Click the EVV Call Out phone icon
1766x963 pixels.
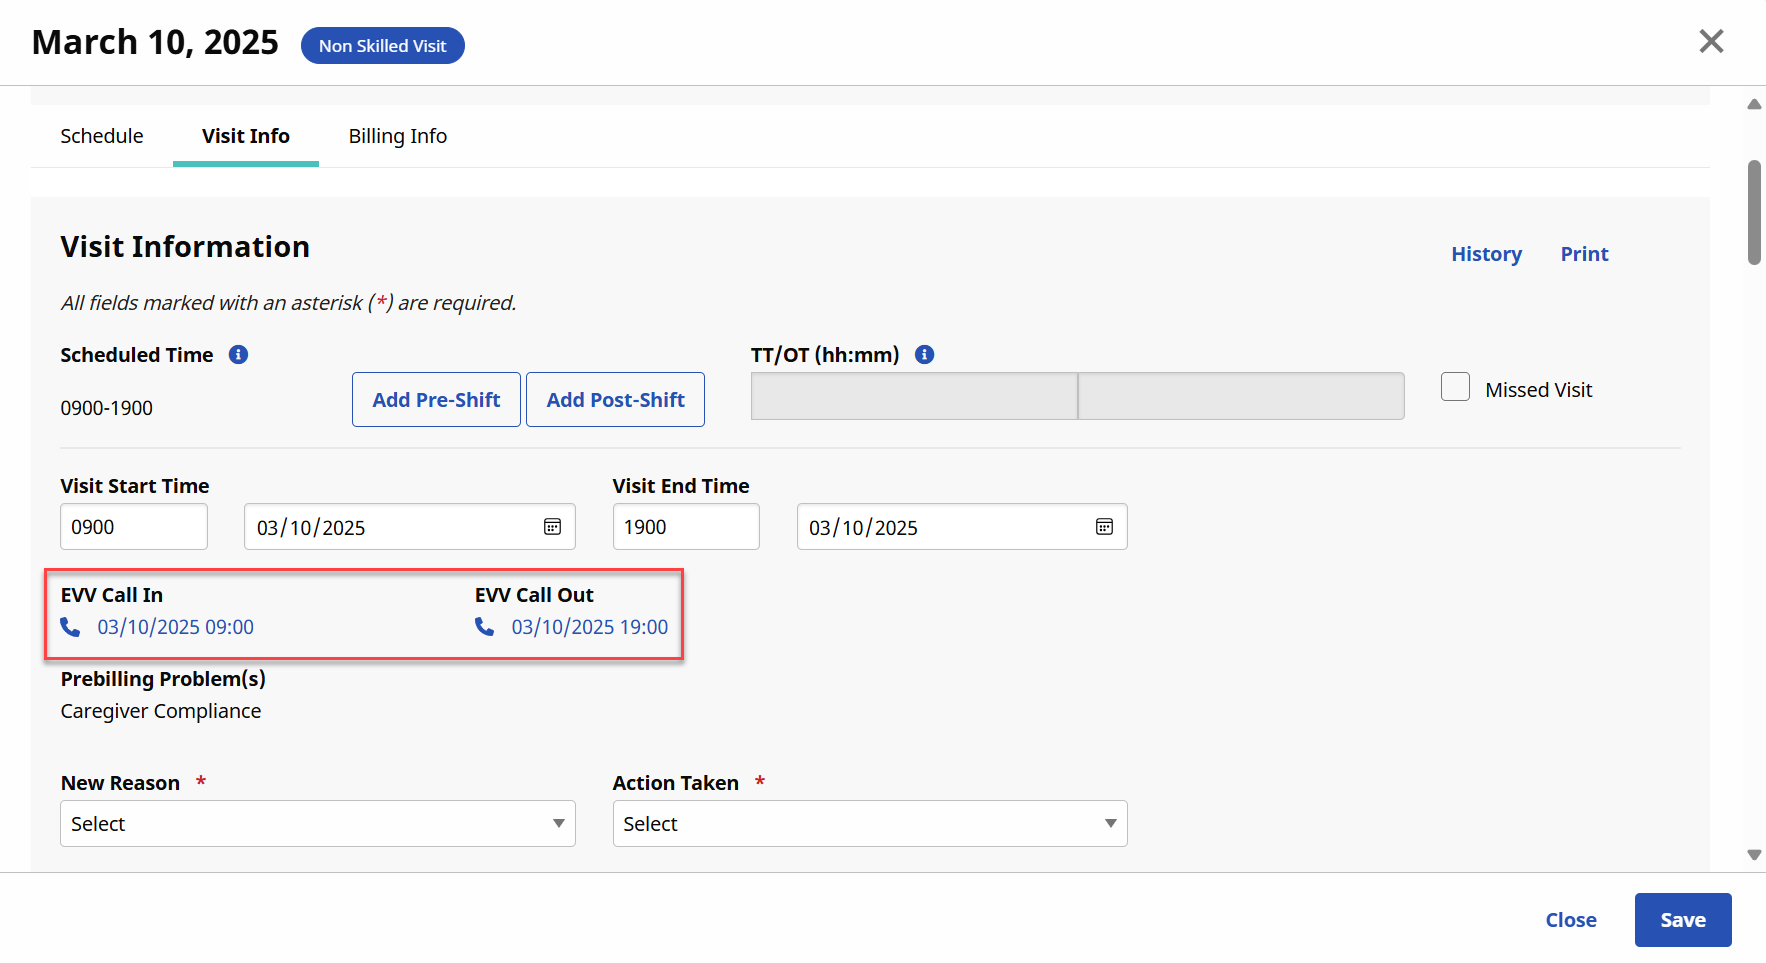click(x=485, y=627)
